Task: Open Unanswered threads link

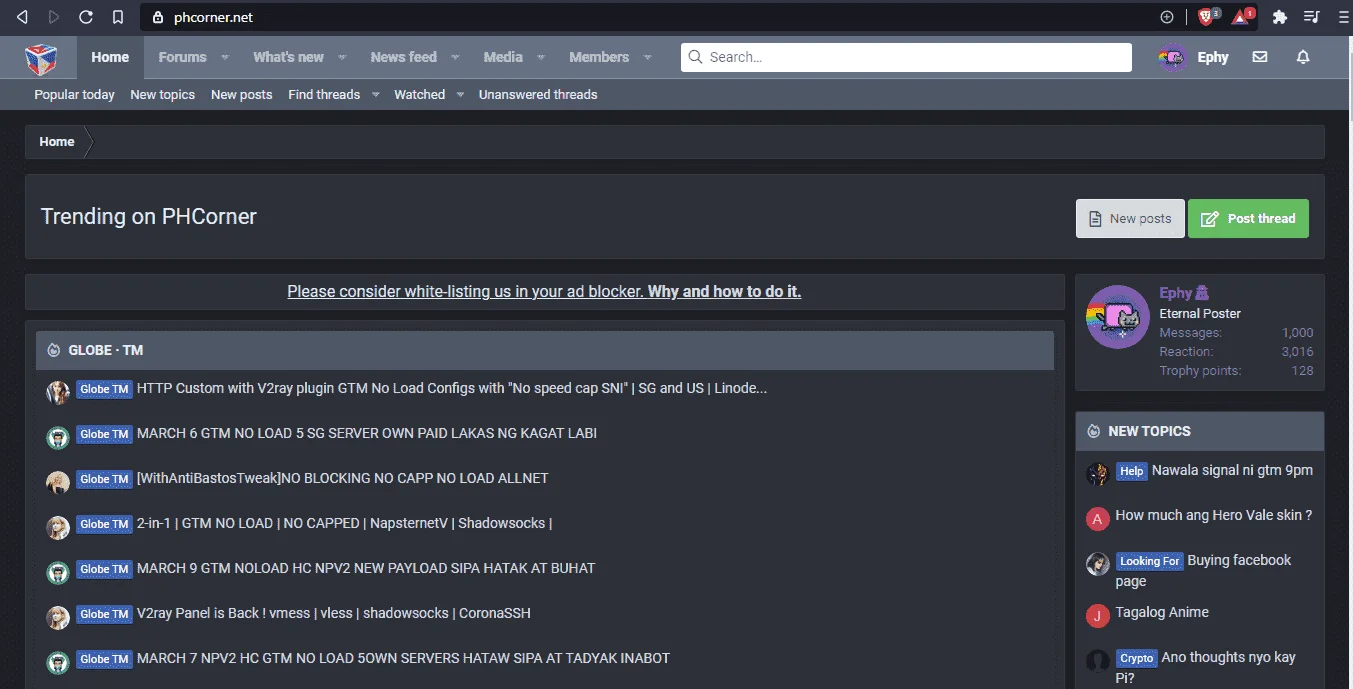Action: point(538,95)
